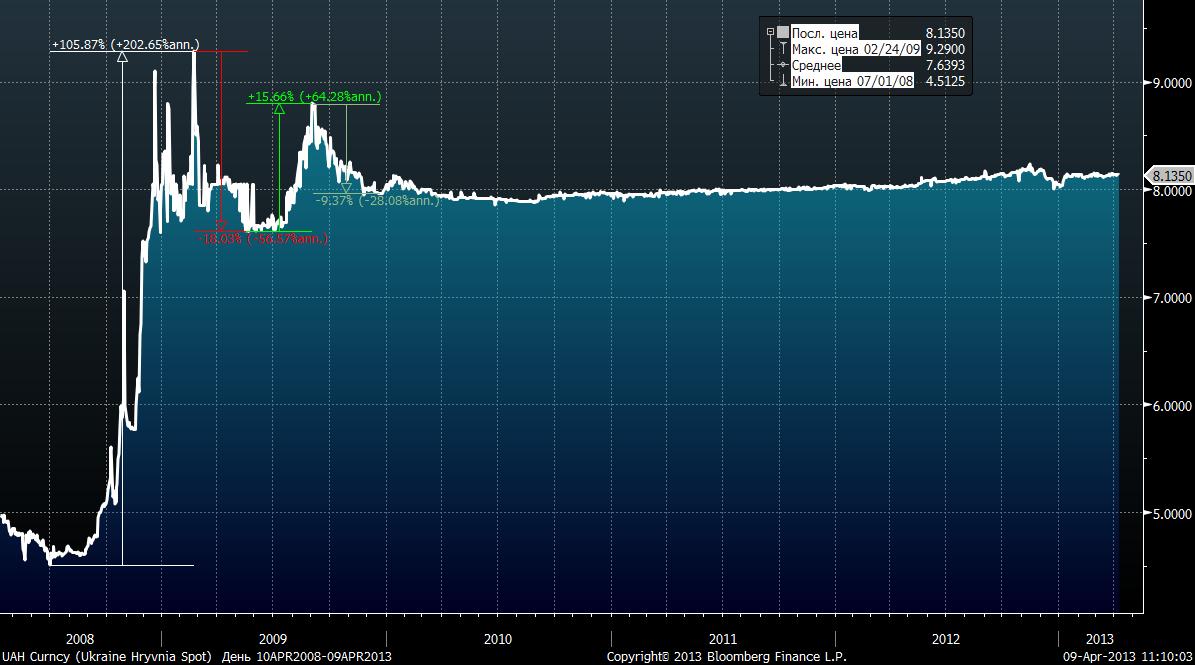Image resolution: width=1195 pixels, height=665 pixels.
Task: Click the 8.1350 last price tag on axis
Action: [x=1170, y=176]
